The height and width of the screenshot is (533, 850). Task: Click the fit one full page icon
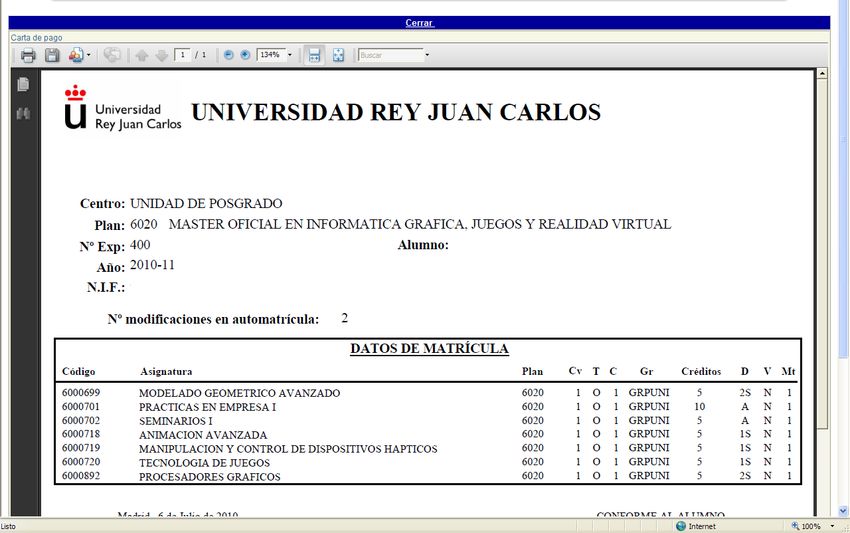pyautogui.click(x=338, y=55)
